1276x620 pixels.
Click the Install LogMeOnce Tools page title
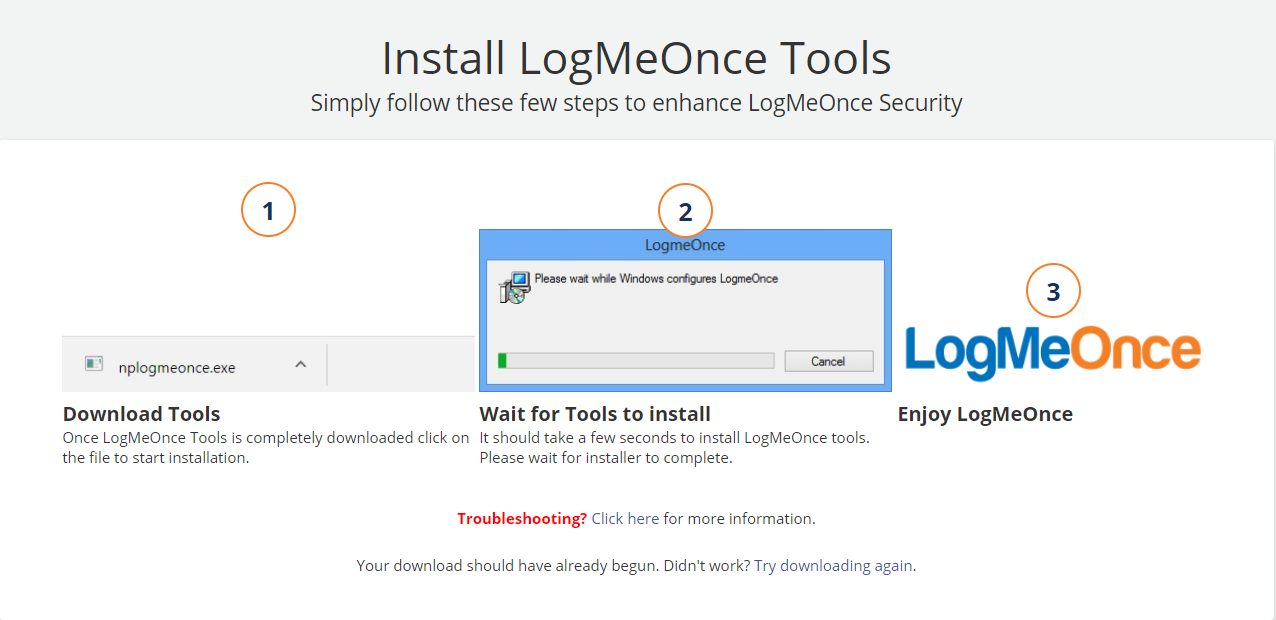(637, 58)
